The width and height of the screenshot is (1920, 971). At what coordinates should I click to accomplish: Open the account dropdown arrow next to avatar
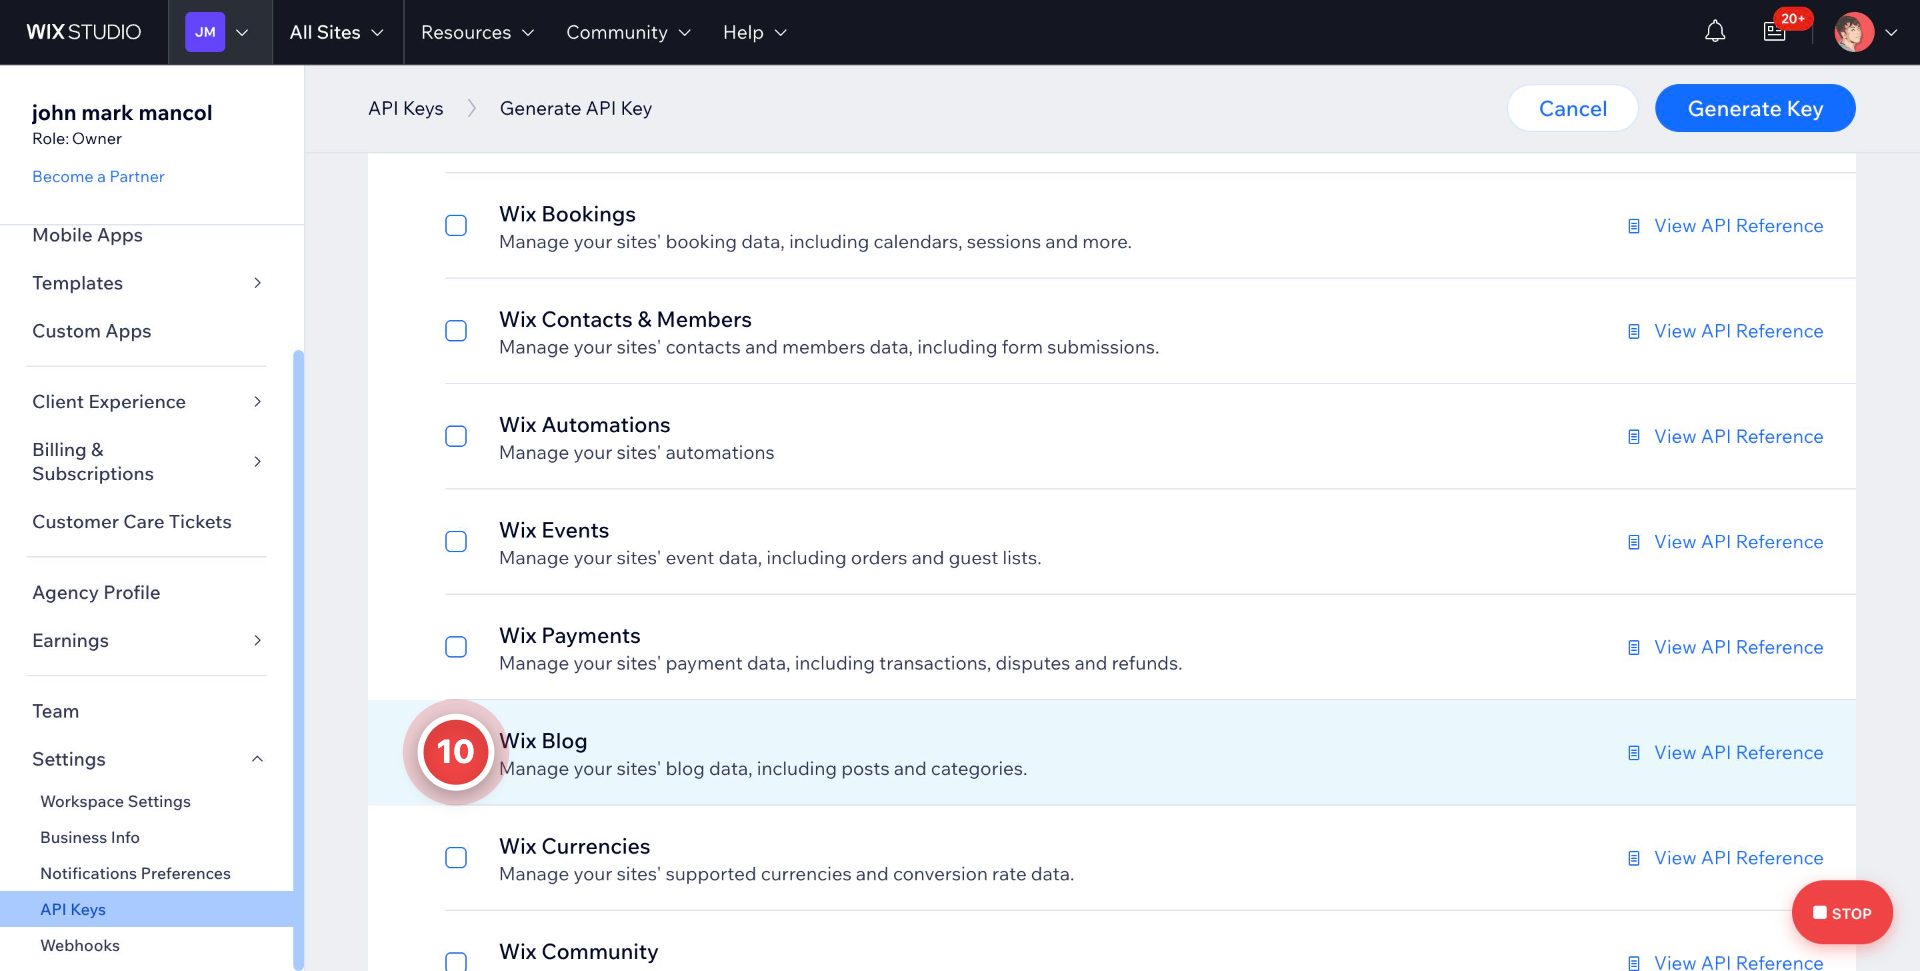1891,32
